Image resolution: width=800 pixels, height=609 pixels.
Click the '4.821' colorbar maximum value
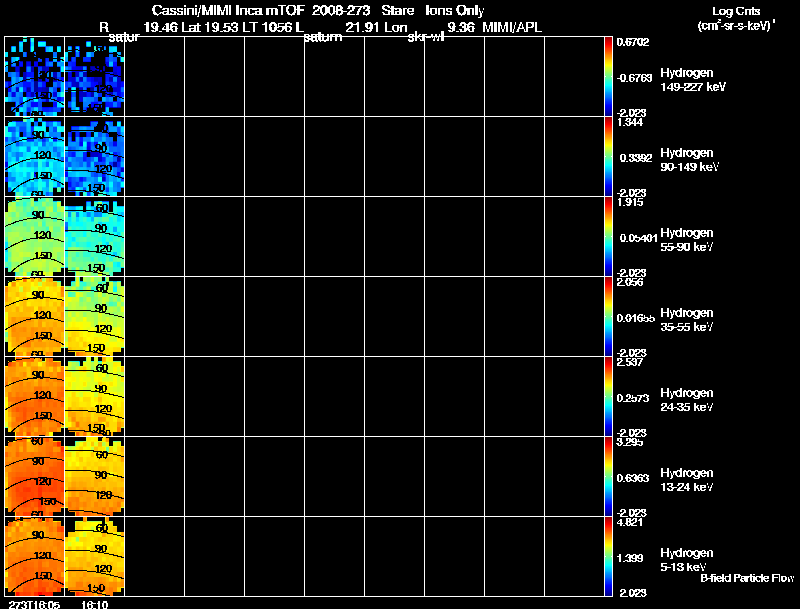[x=630, y=523]
